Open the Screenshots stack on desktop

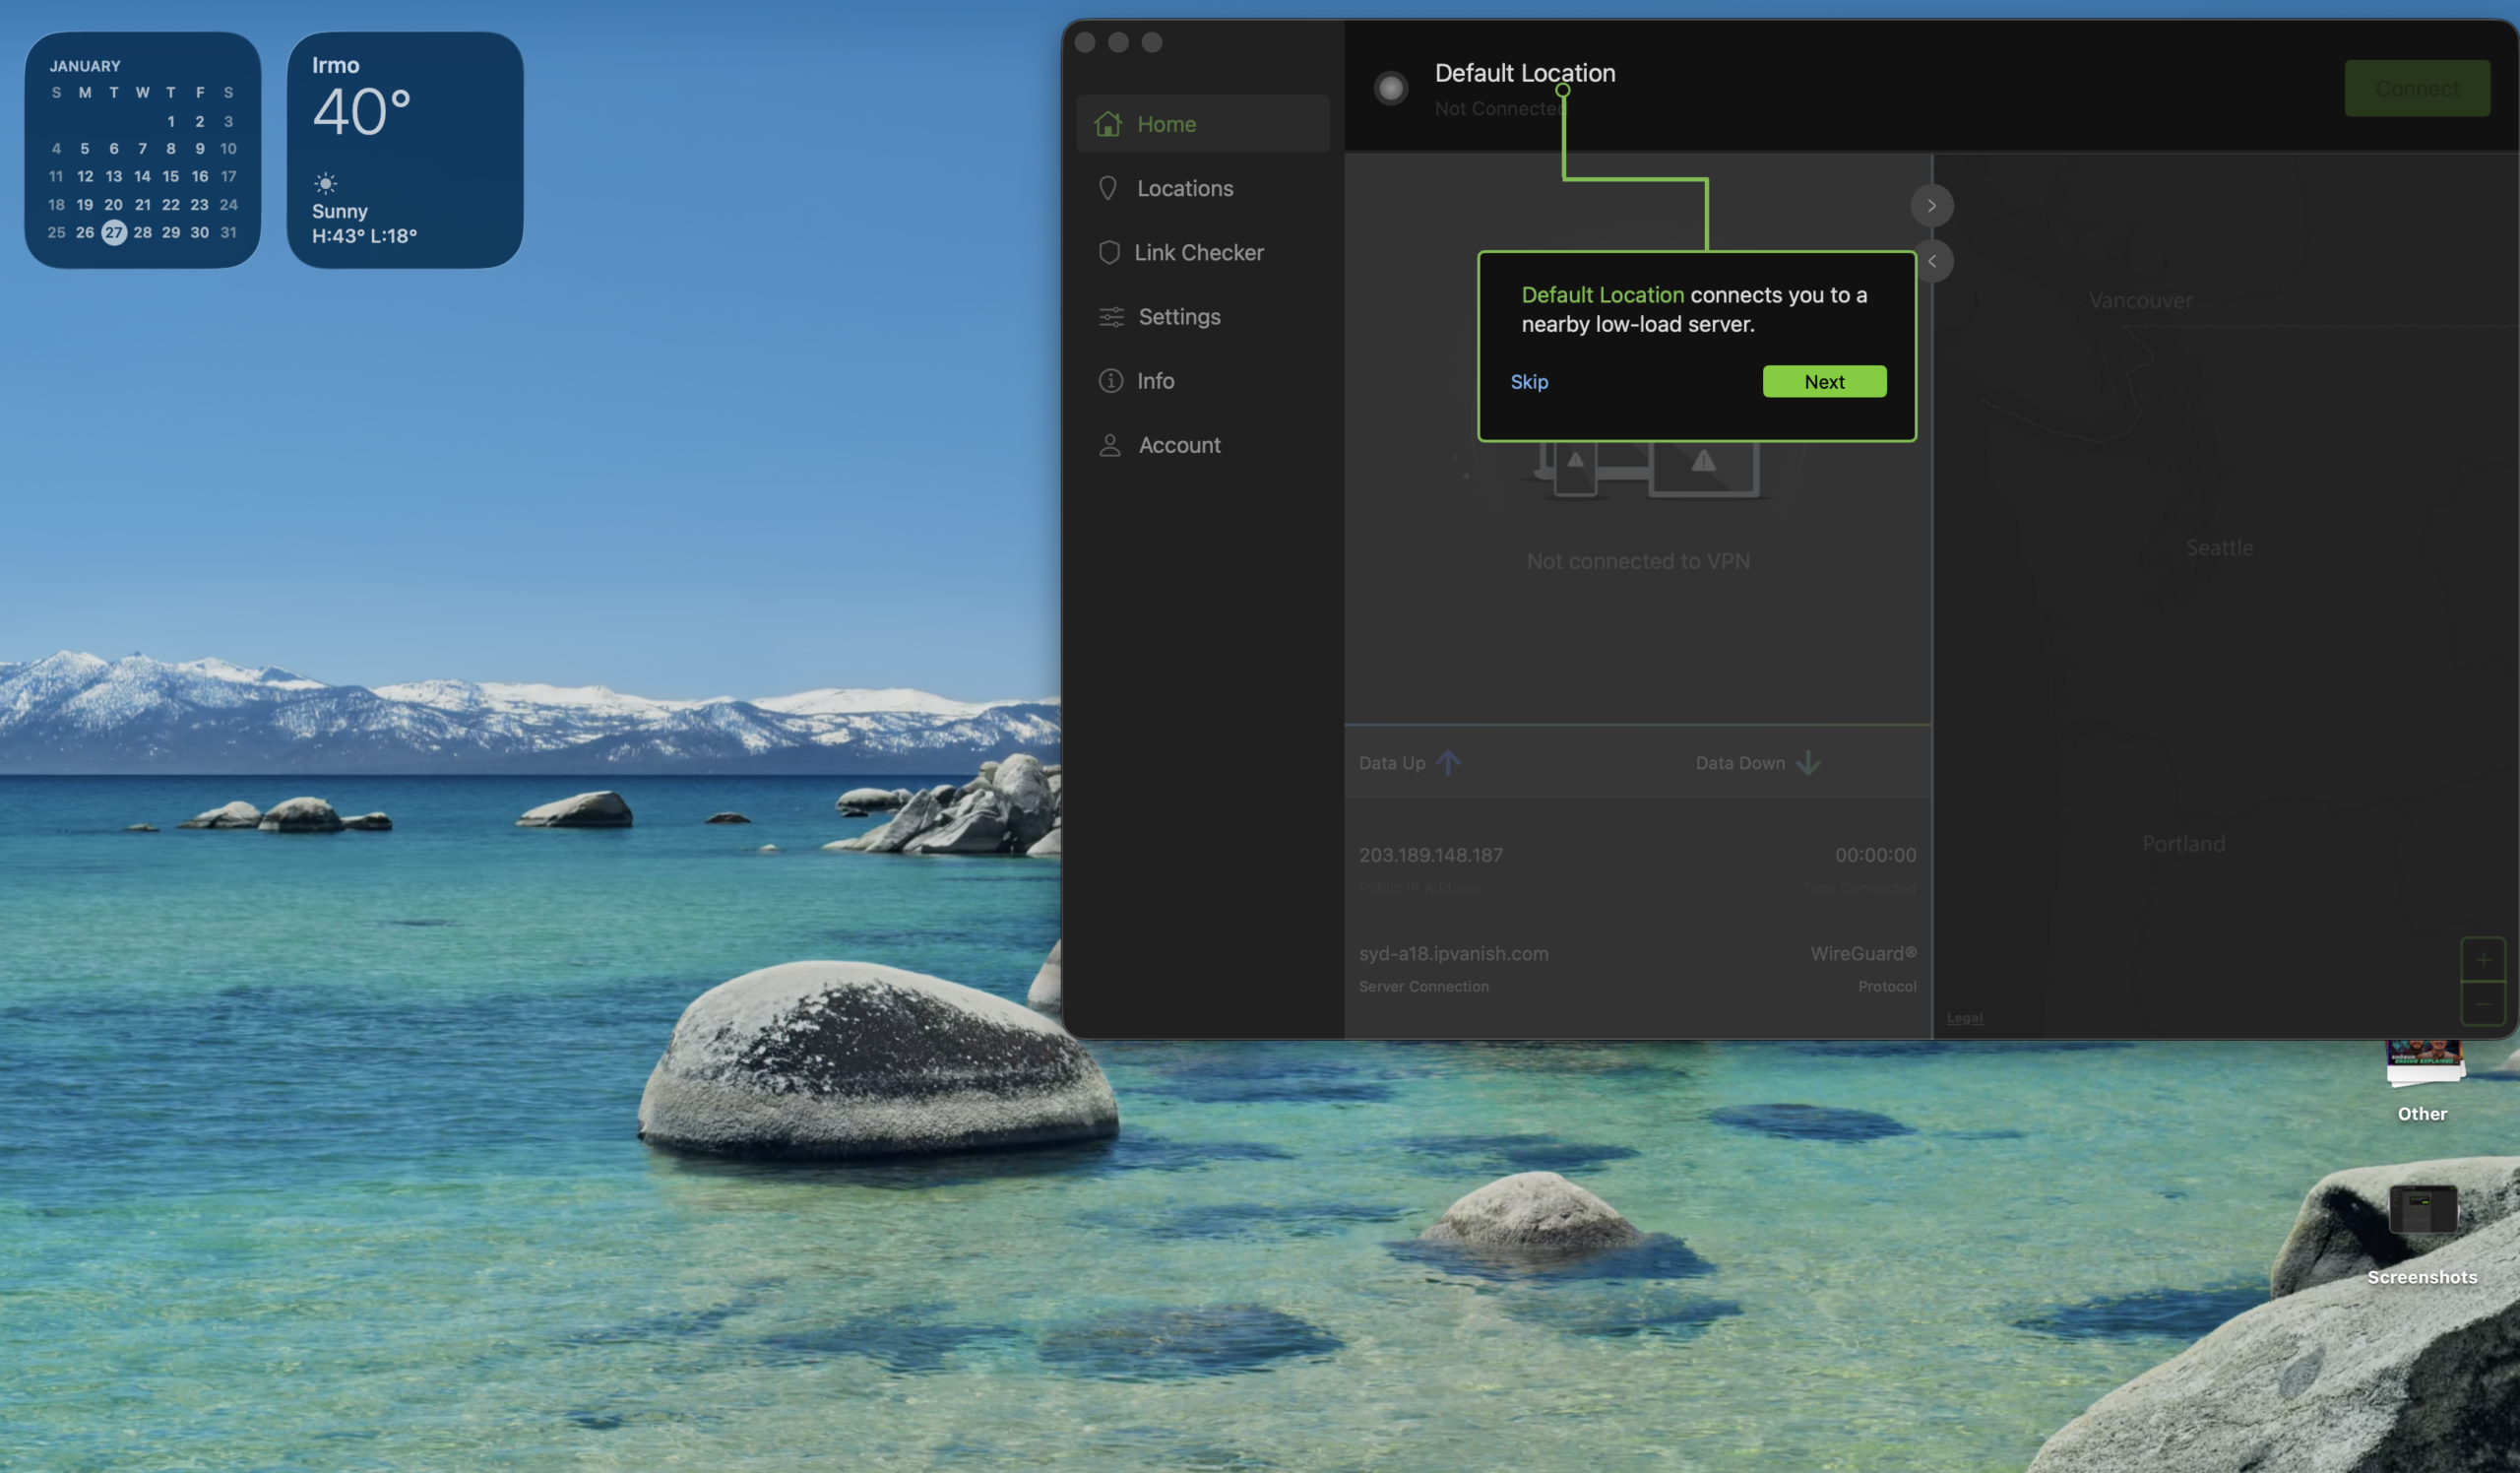(x=2421, y=1210)
